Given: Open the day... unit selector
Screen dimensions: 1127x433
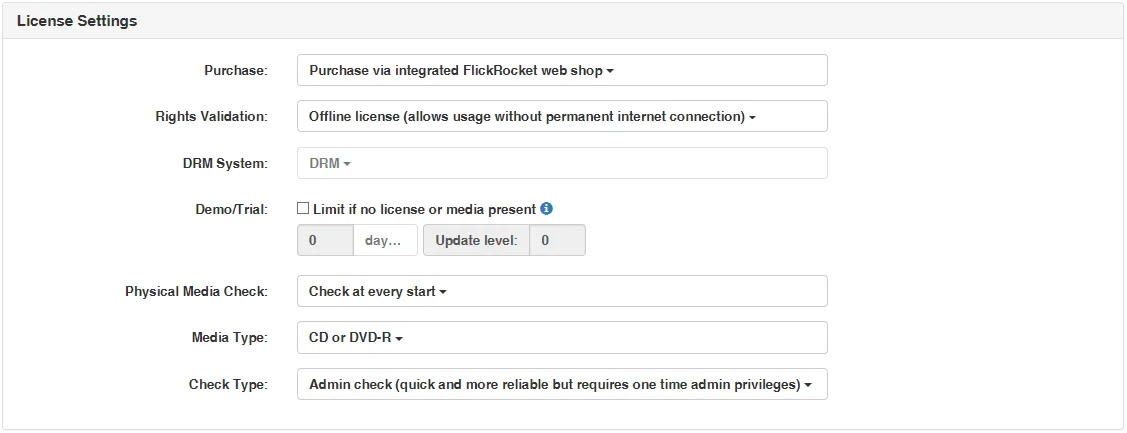Looking at the screenshot, I should 385,240.
